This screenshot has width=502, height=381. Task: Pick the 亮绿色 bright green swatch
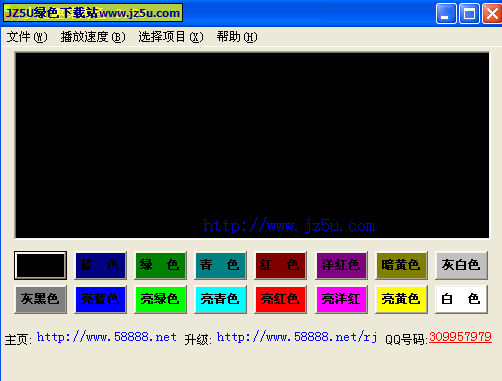160,299
